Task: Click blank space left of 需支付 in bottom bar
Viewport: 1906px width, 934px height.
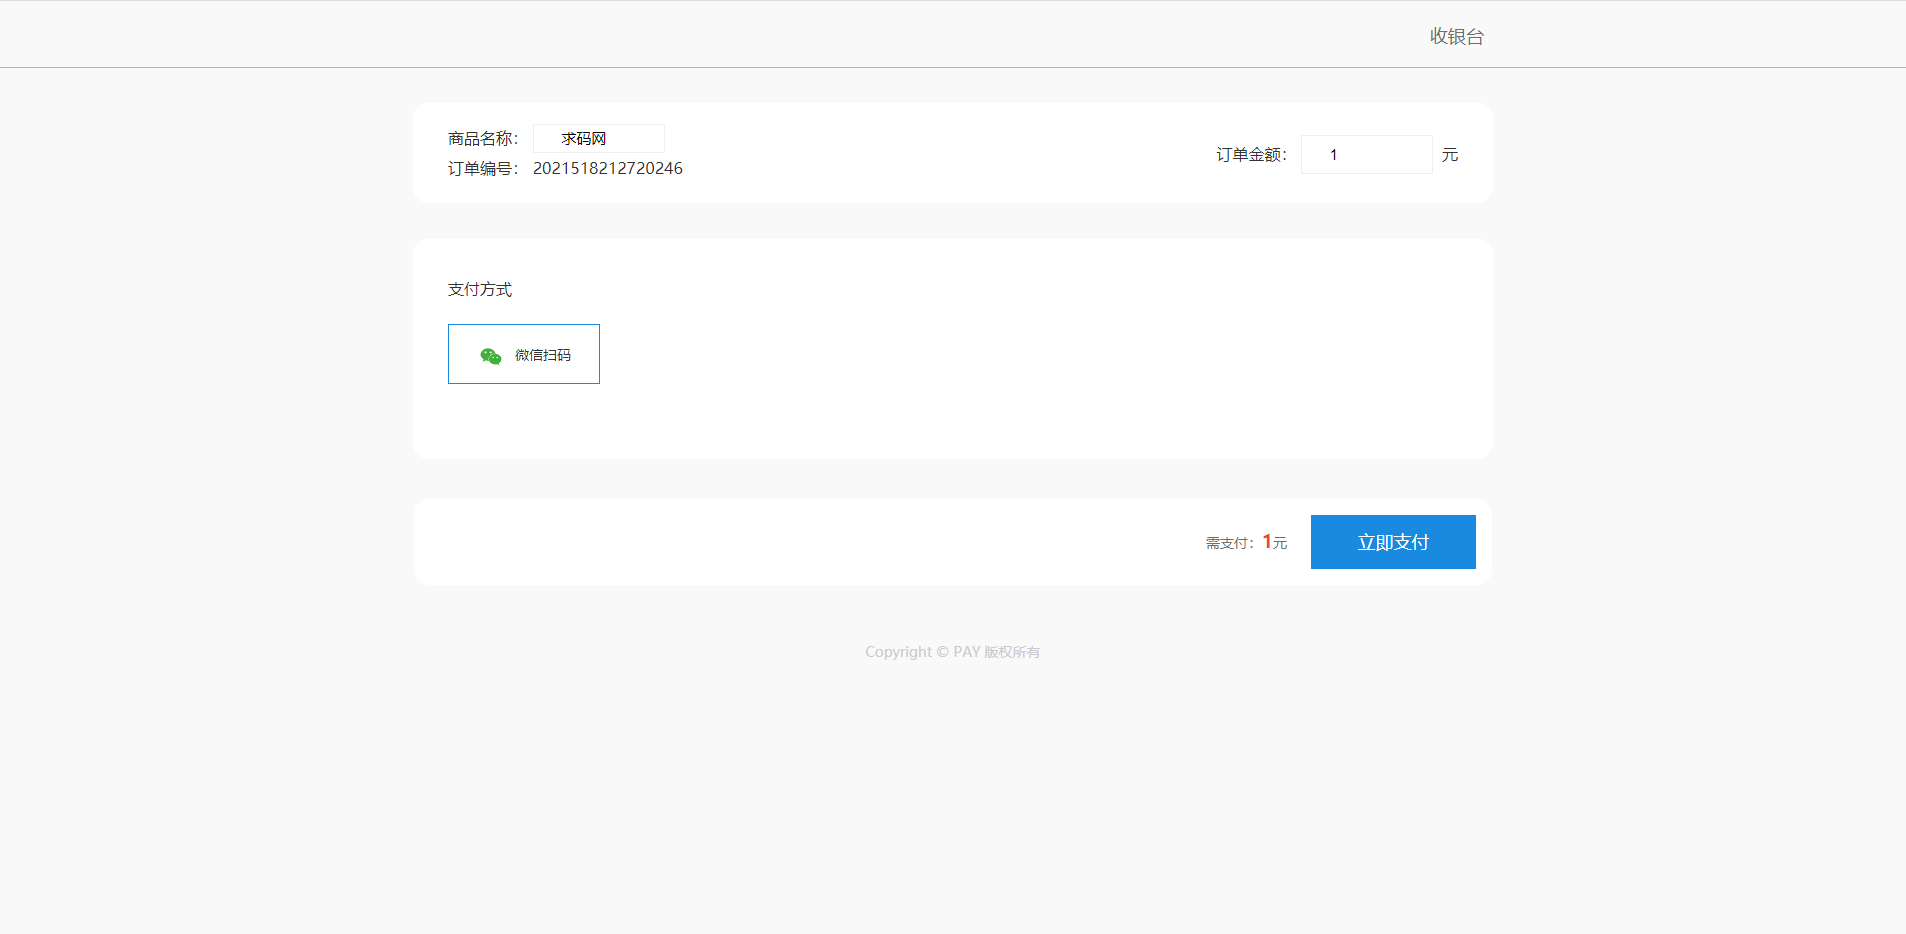Action: tap(800, 542)
